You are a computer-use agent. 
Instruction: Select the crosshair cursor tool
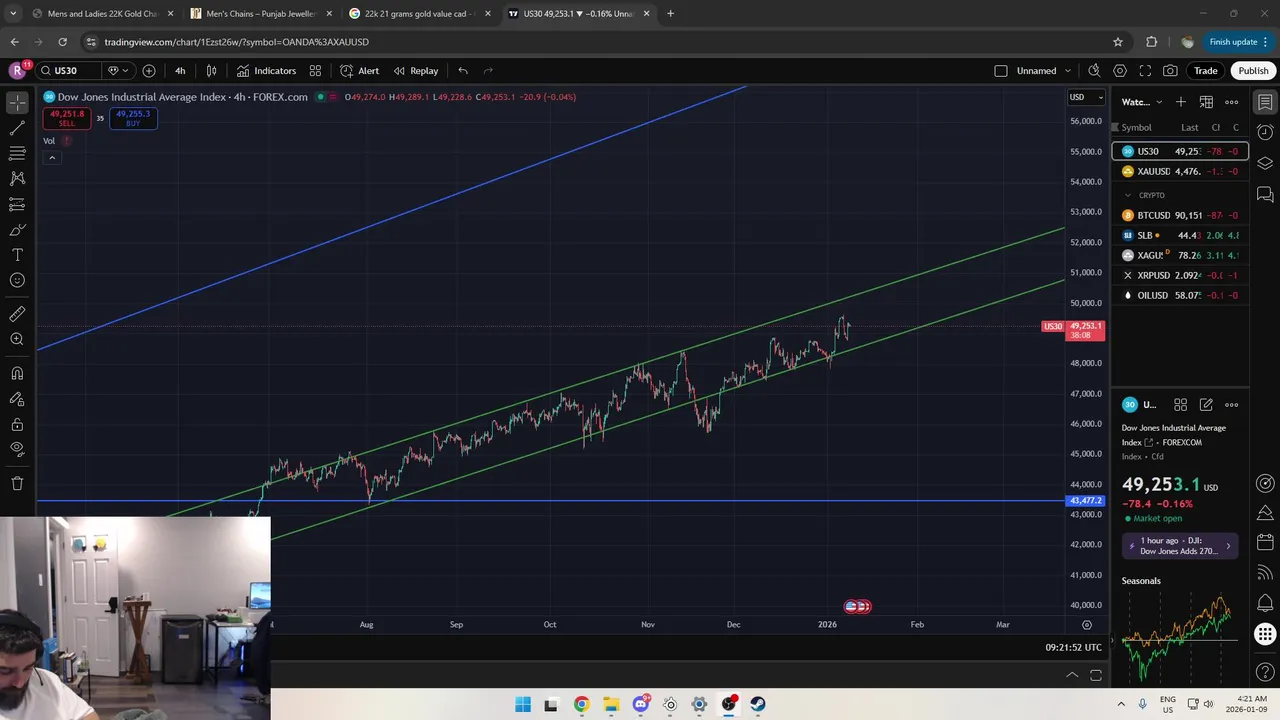point(17,103)
